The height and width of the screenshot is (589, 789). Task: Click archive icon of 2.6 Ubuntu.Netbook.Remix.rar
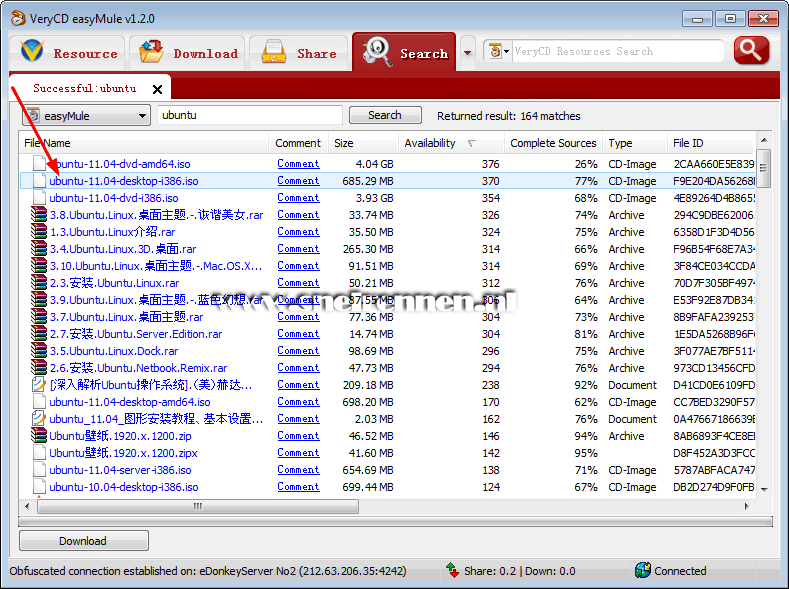[x=39, y=368]
